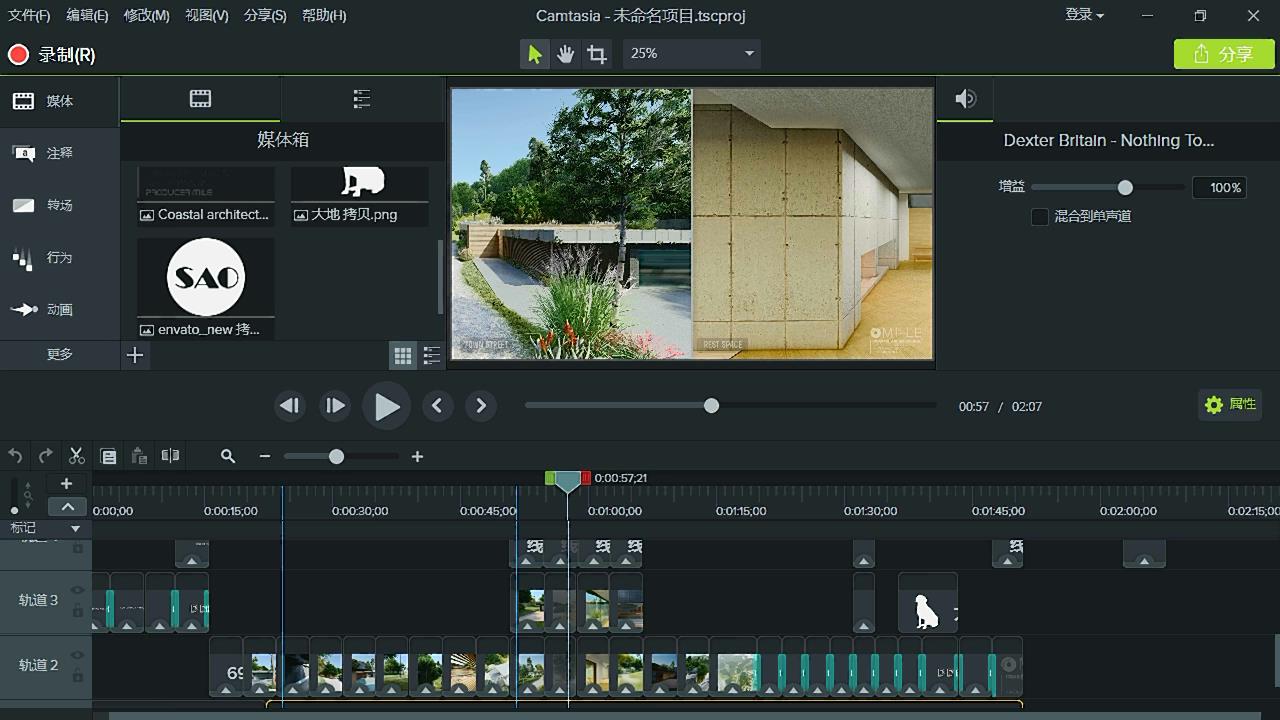Expand the 标记 marker dropdown arrow
This screenshot has width=1280, height=720.
pos(75,528)
